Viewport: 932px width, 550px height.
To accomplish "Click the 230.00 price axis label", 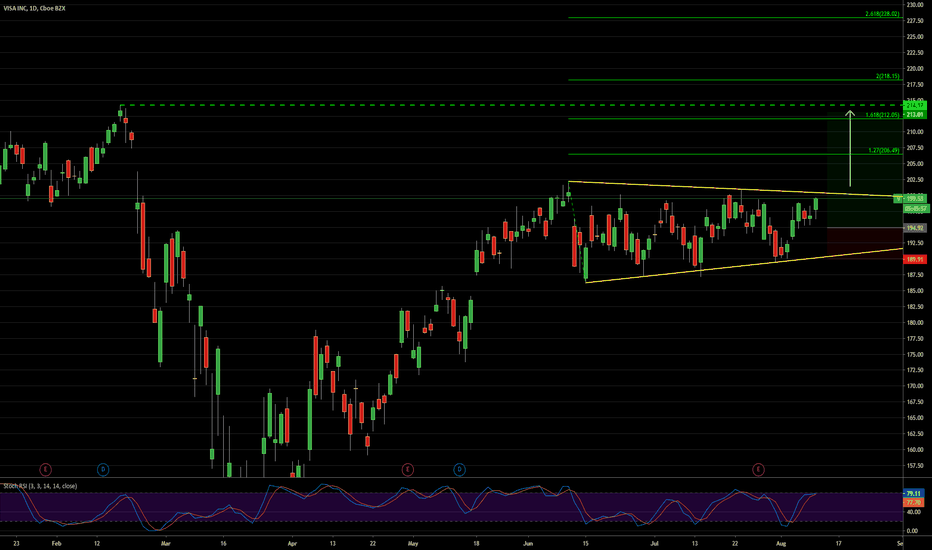I will click(x=914, y=5).
